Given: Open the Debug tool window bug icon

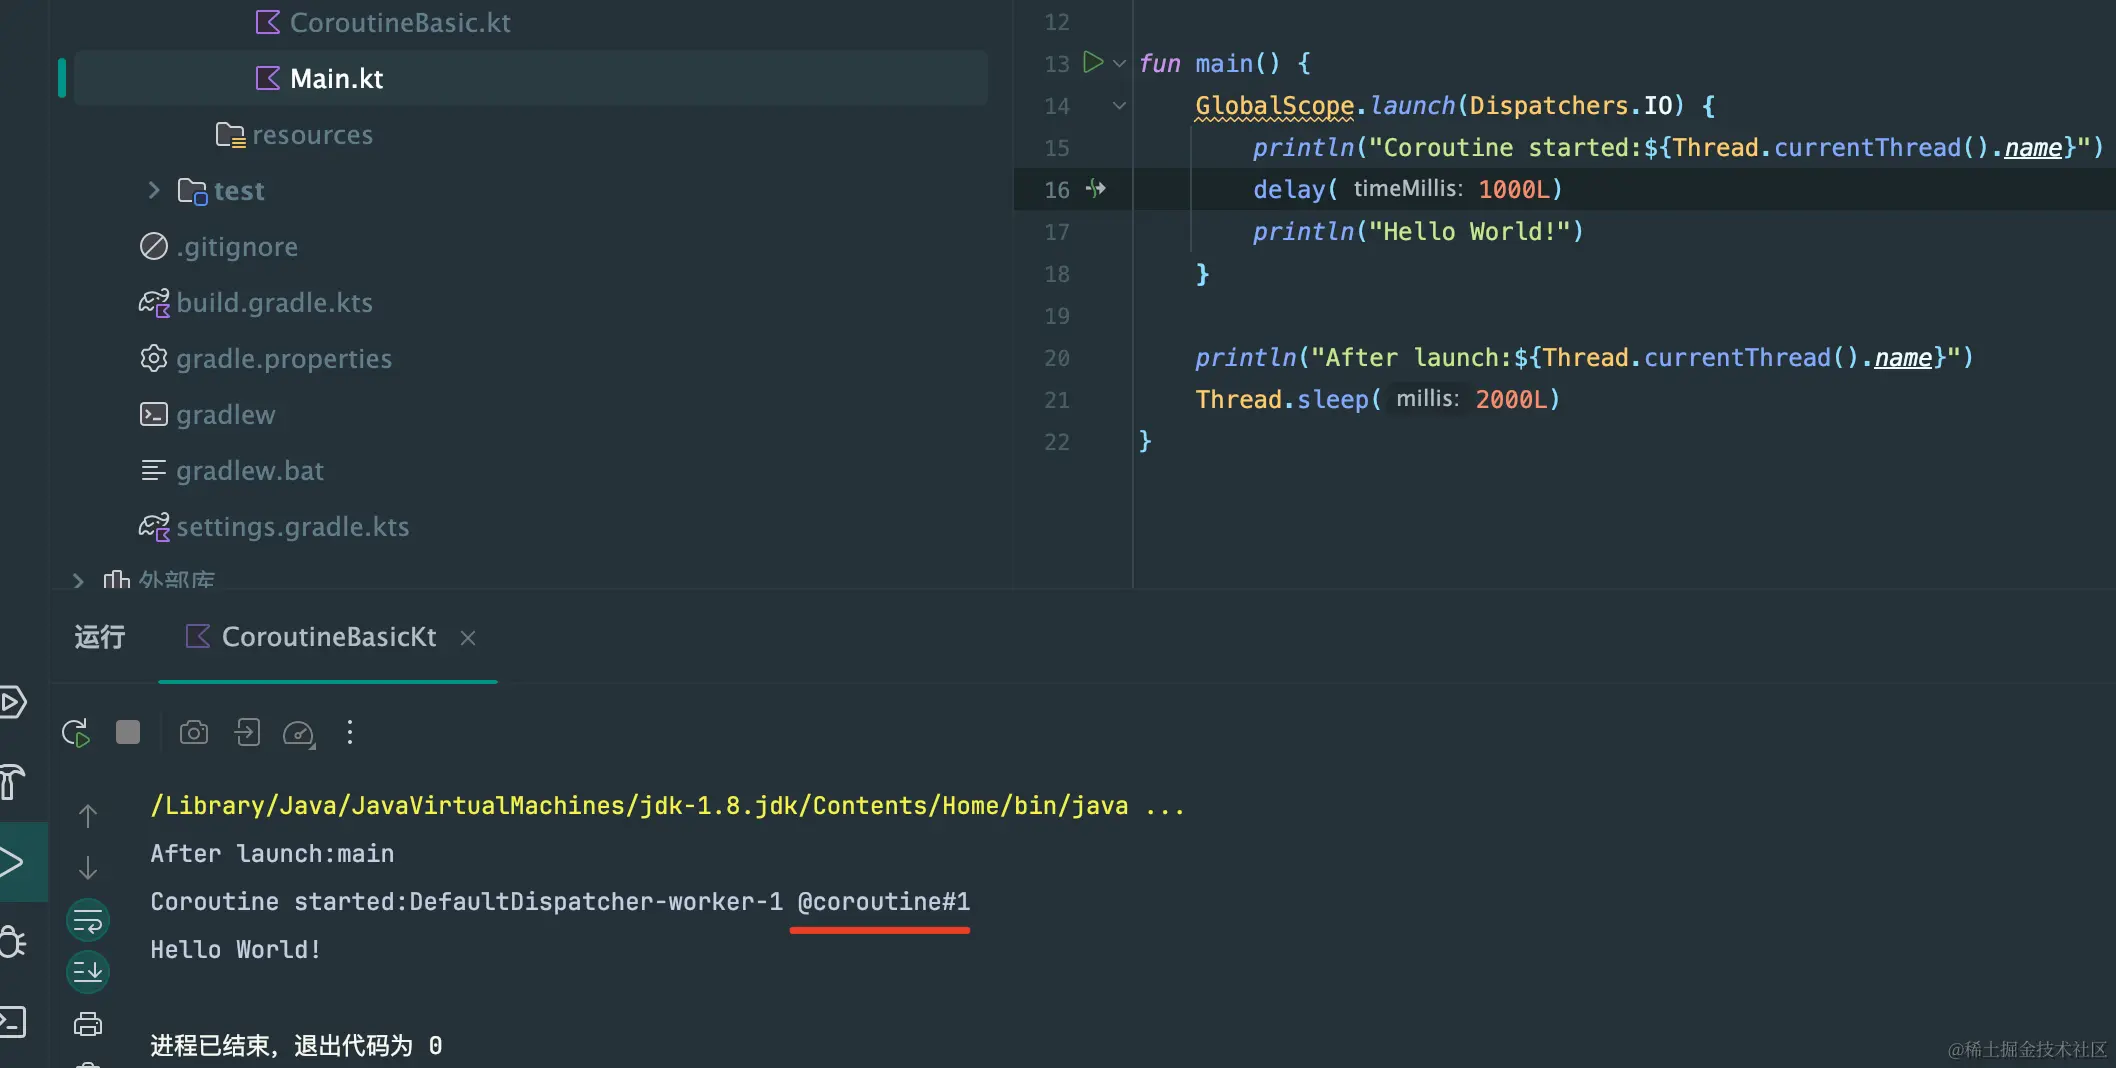Looking at the screenshot, I should pyautogui.click(x=12, y=942).
